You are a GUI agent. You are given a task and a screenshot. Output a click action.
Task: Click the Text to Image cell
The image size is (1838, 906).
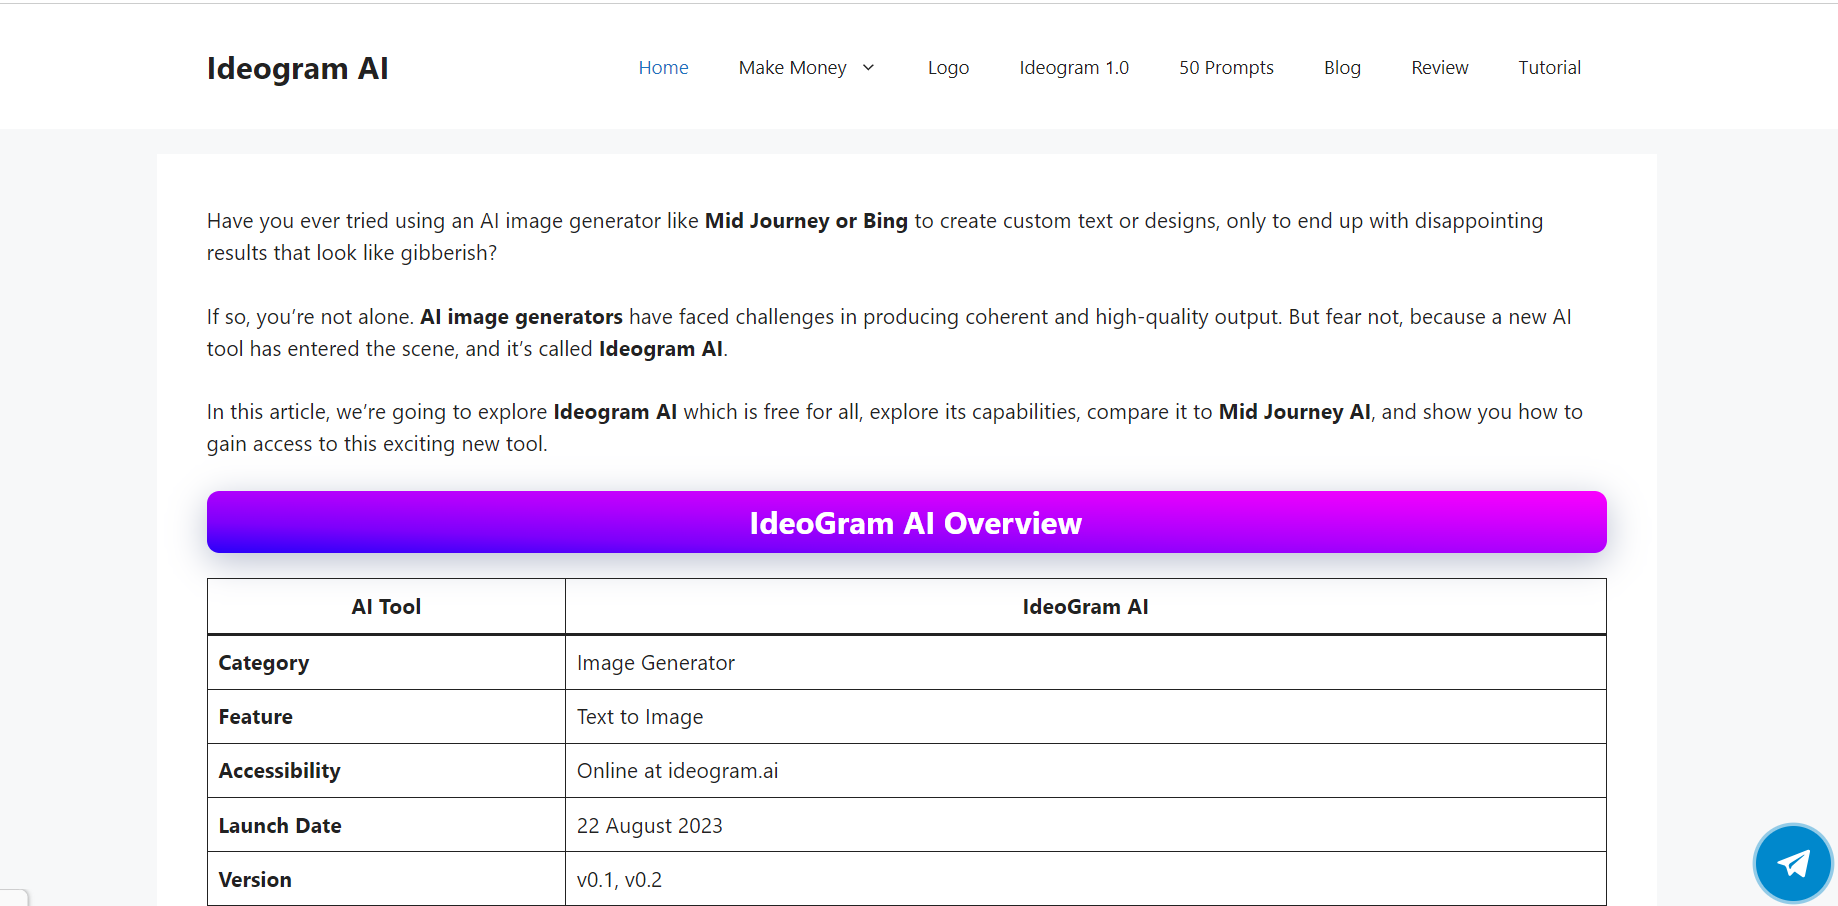click(640, 716)
